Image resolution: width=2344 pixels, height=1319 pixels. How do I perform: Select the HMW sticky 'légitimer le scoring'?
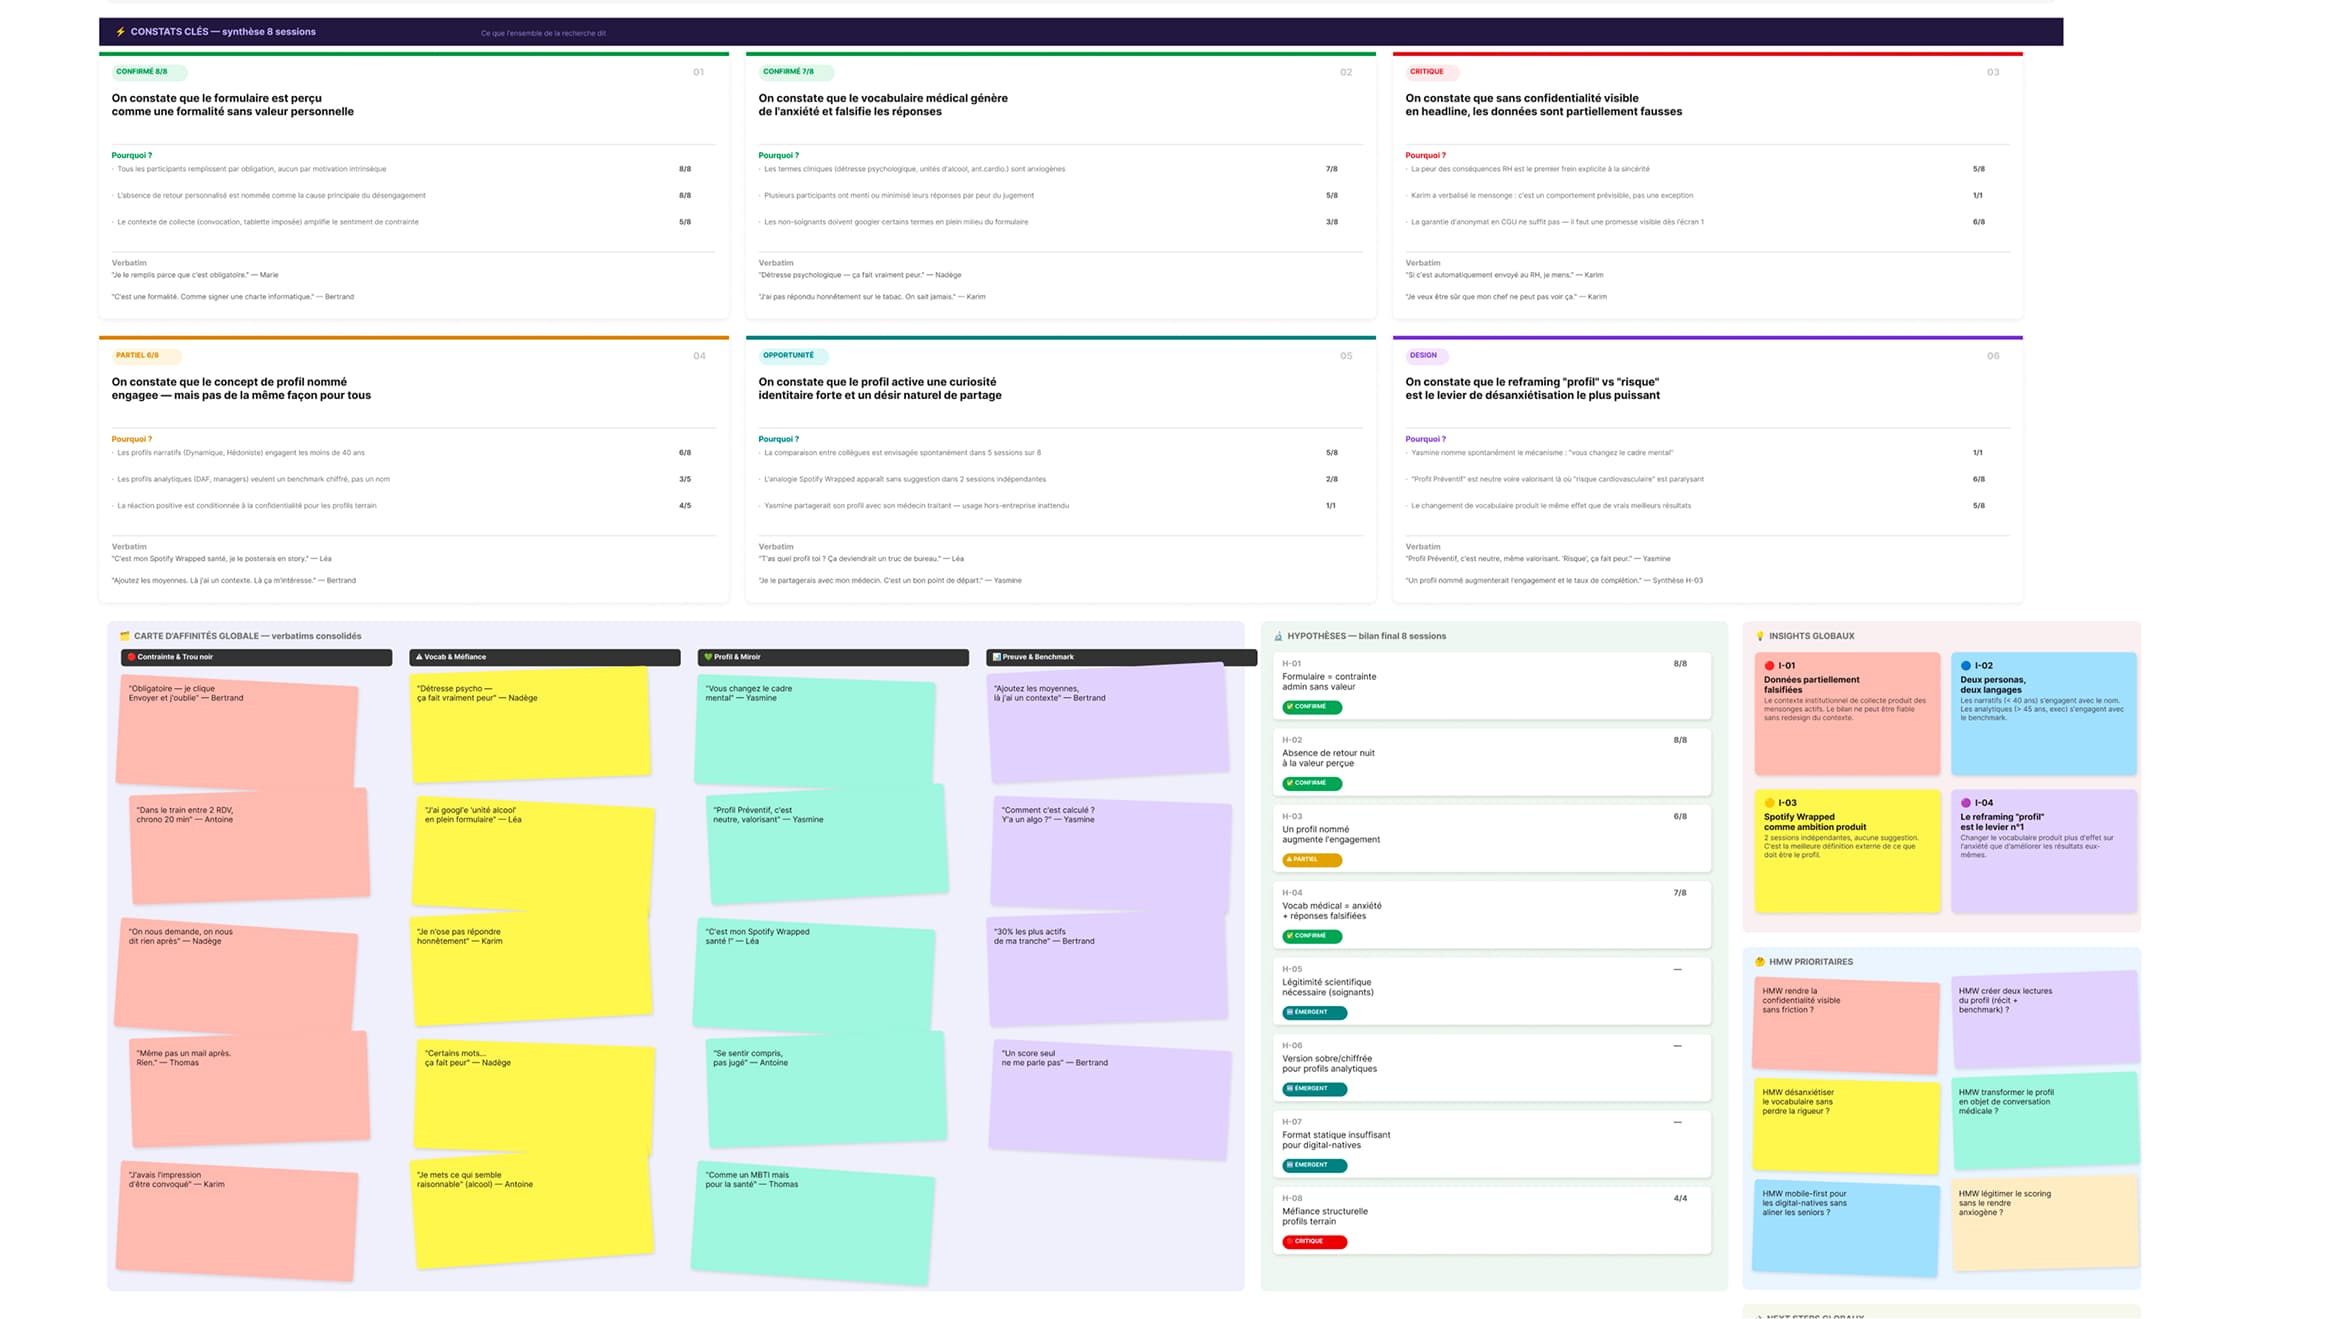(x=2045, y=1222)
